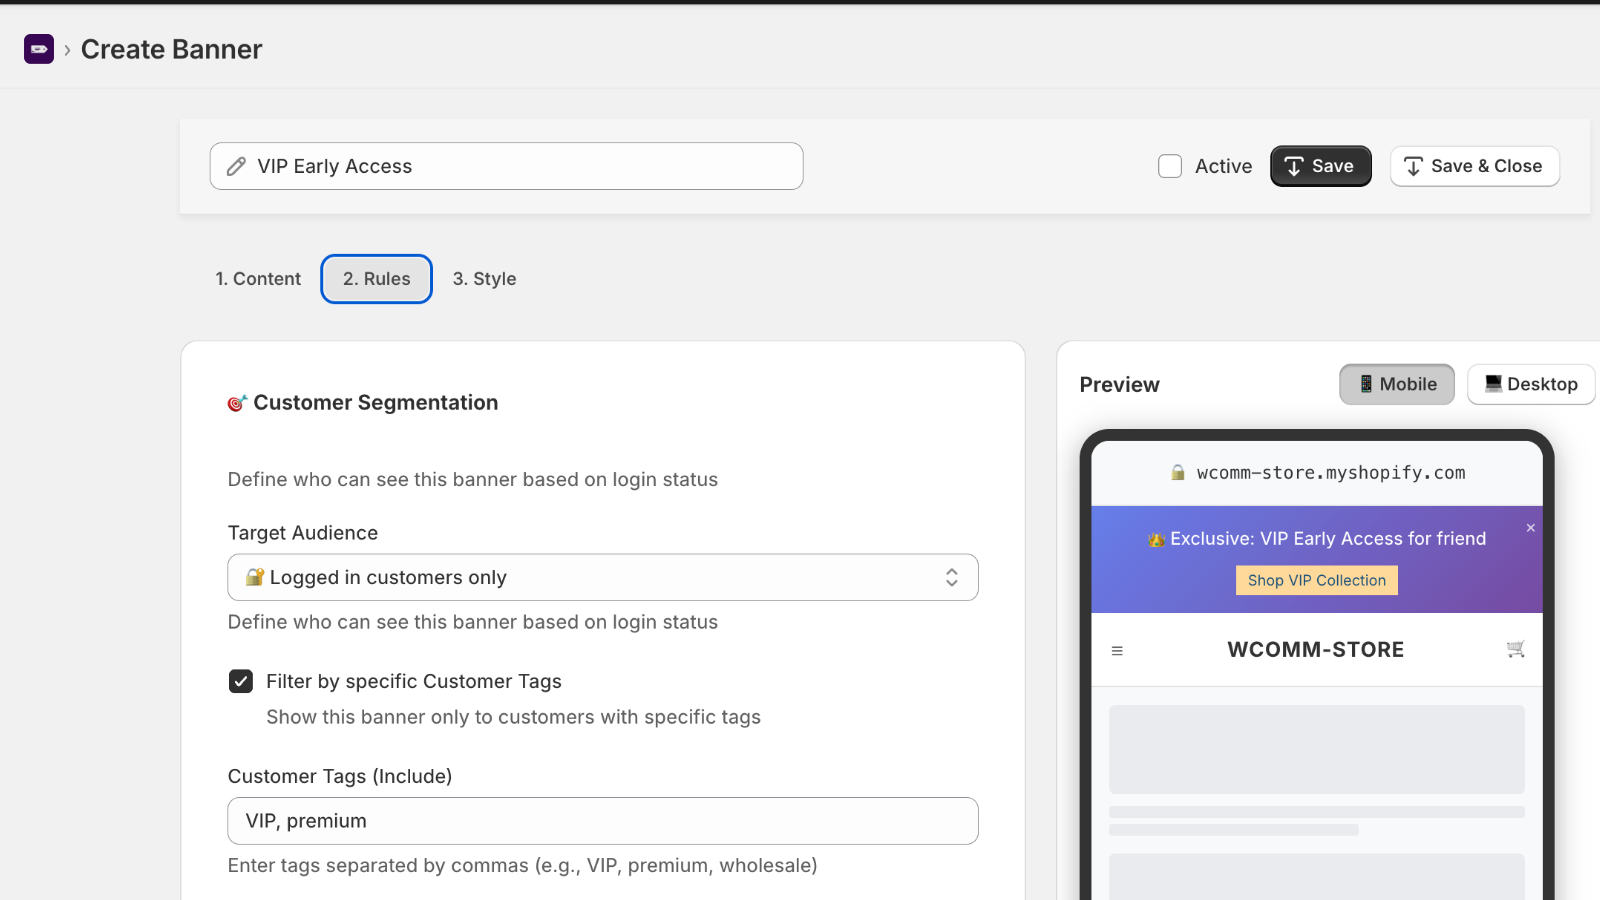Toggle the Mobile preview mode on
The width and height of the screenshot is (1600, 900).
(1396, 384)
